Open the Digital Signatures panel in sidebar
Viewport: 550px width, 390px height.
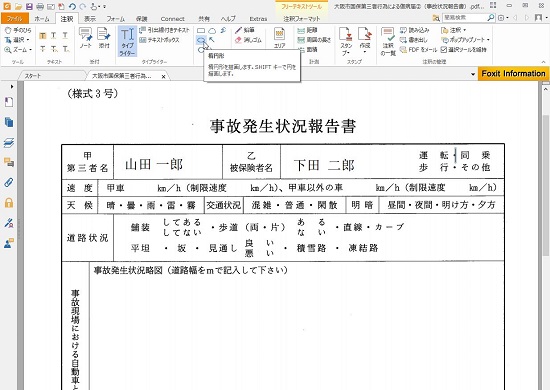point(9,222)
